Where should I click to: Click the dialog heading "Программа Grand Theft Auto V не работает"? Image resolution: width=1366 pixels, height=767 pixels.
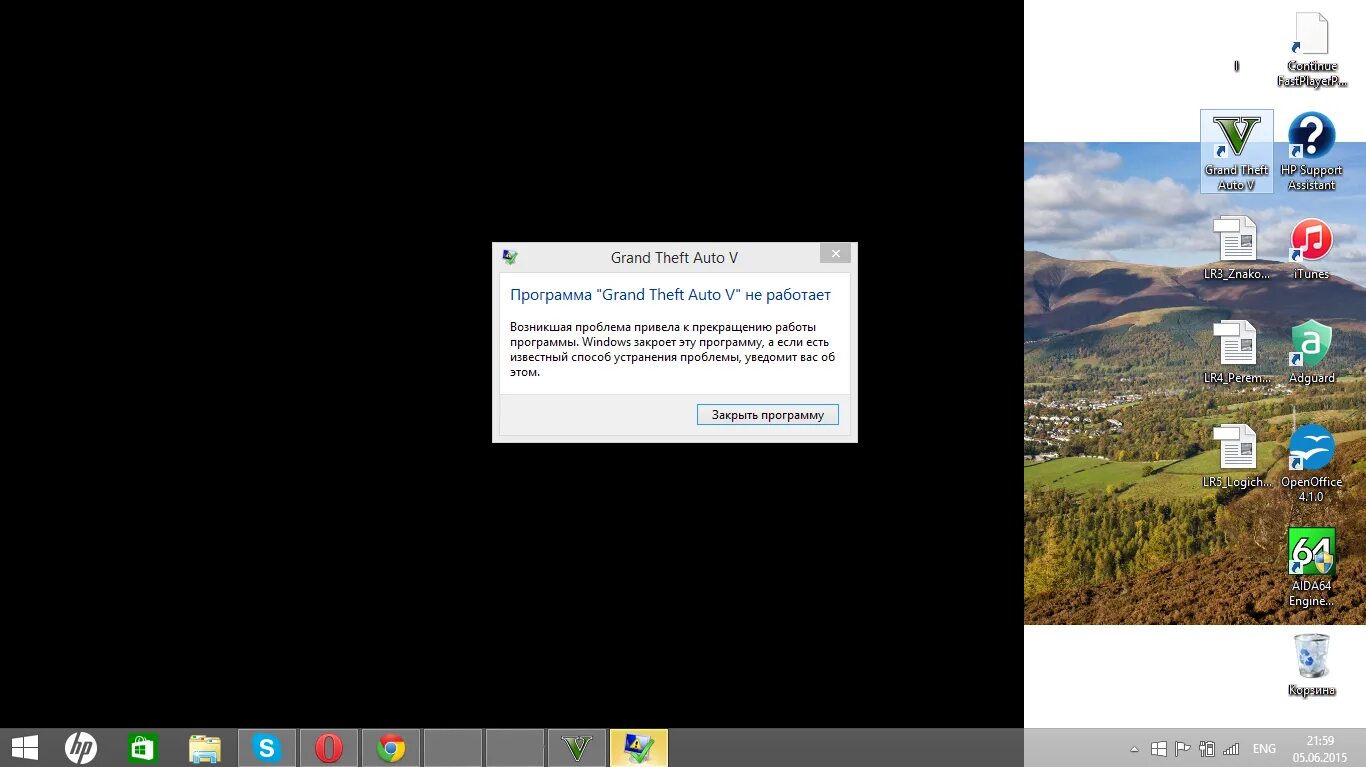670,295
